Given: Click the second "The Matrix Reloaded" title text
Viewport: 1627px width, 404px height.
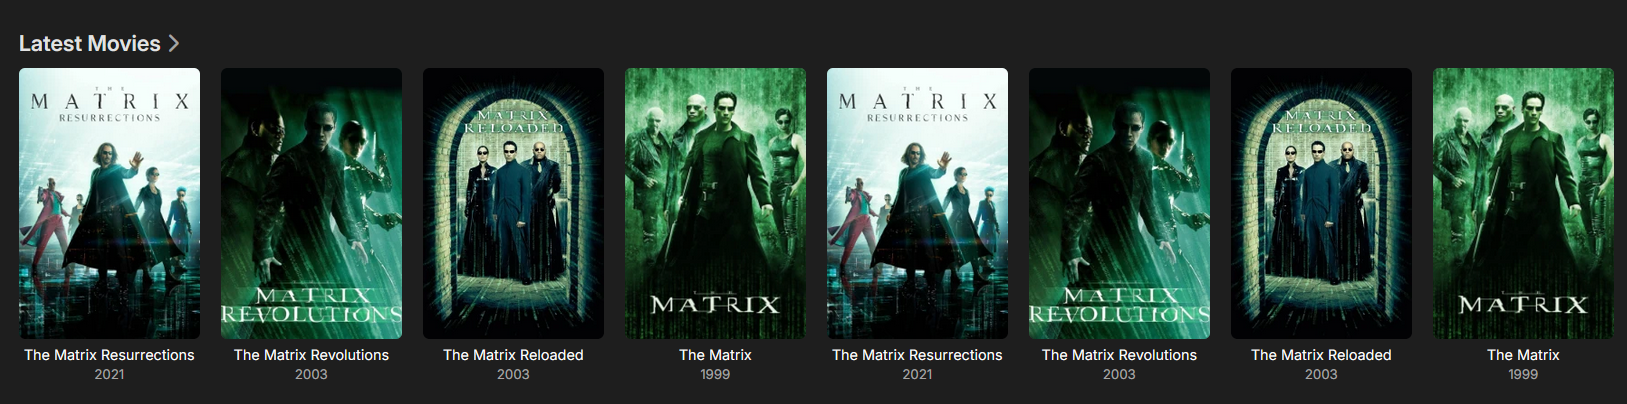Looking at the screenshot, I should point(1321,355).
